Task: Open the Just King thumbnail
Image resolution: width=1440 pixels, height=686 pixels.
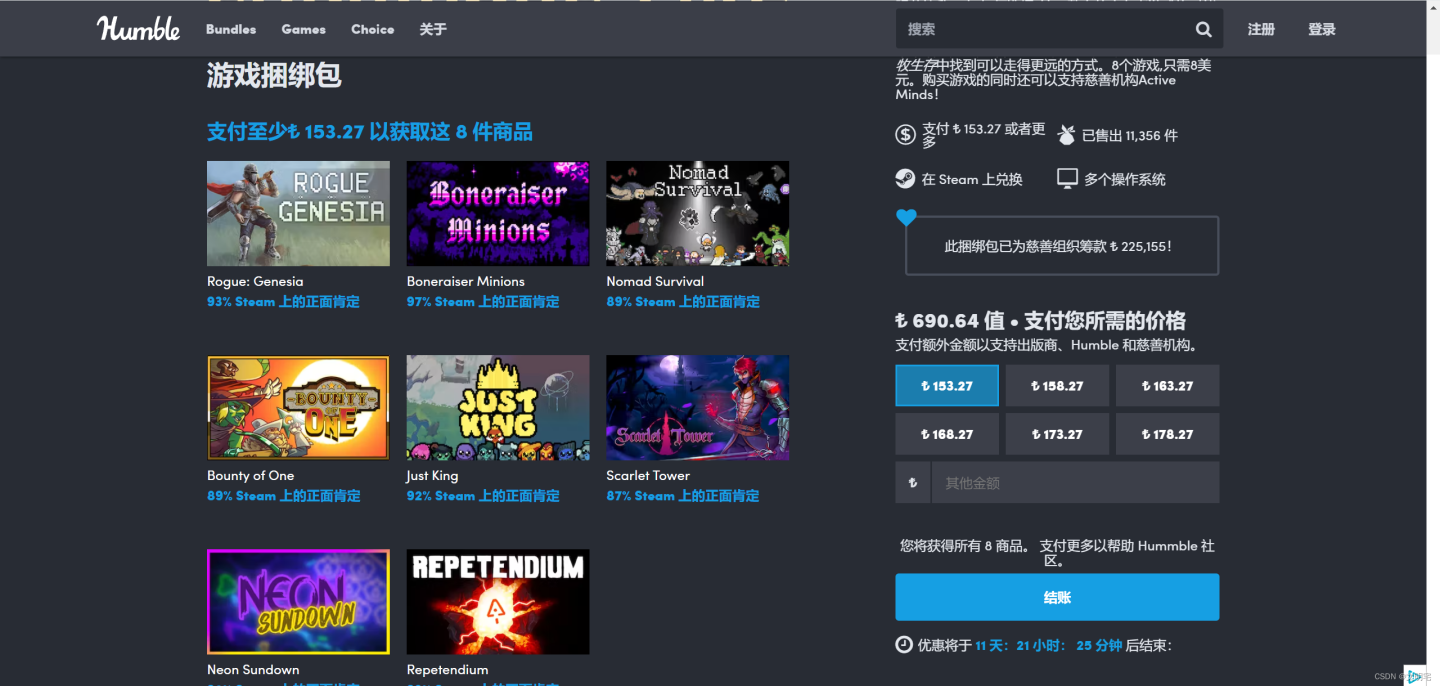Action: 498,408
